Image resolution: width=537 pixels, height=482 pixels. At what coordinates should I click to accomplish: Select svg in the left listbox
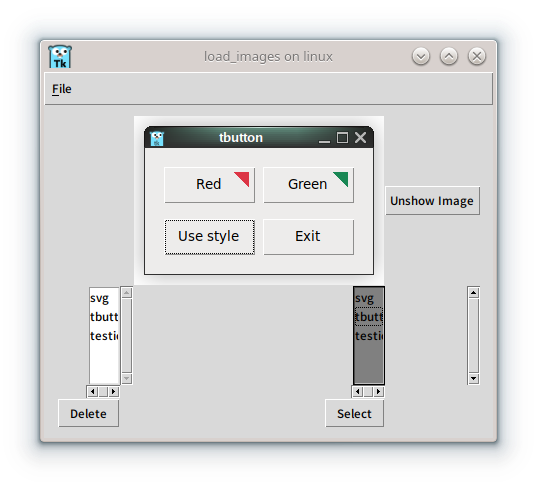104,298
